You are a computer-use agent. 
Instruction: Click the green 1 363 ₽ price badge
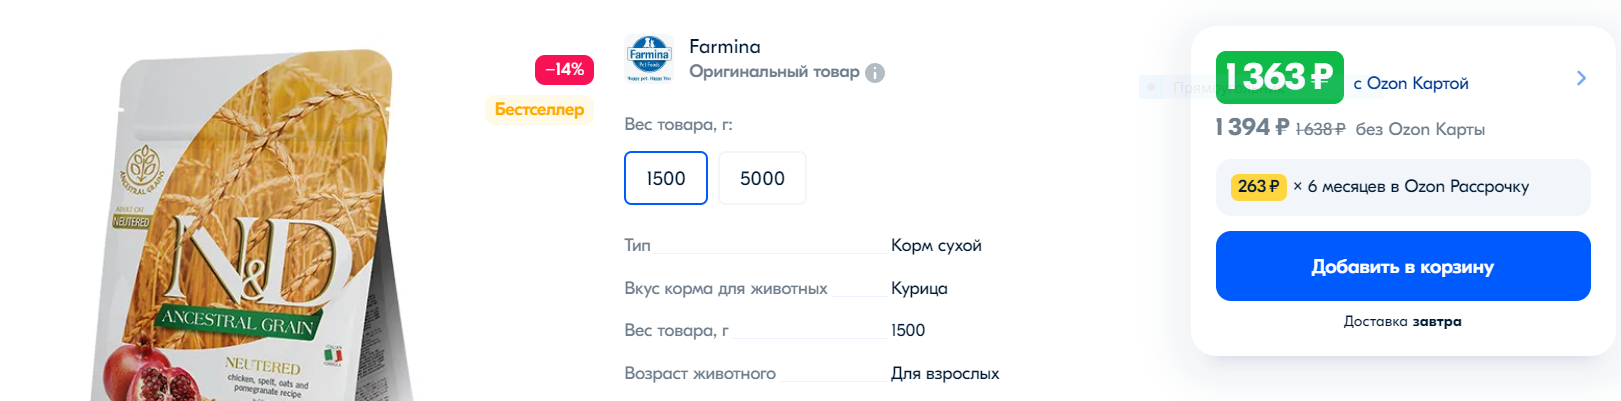click(x=1279, y=77)
